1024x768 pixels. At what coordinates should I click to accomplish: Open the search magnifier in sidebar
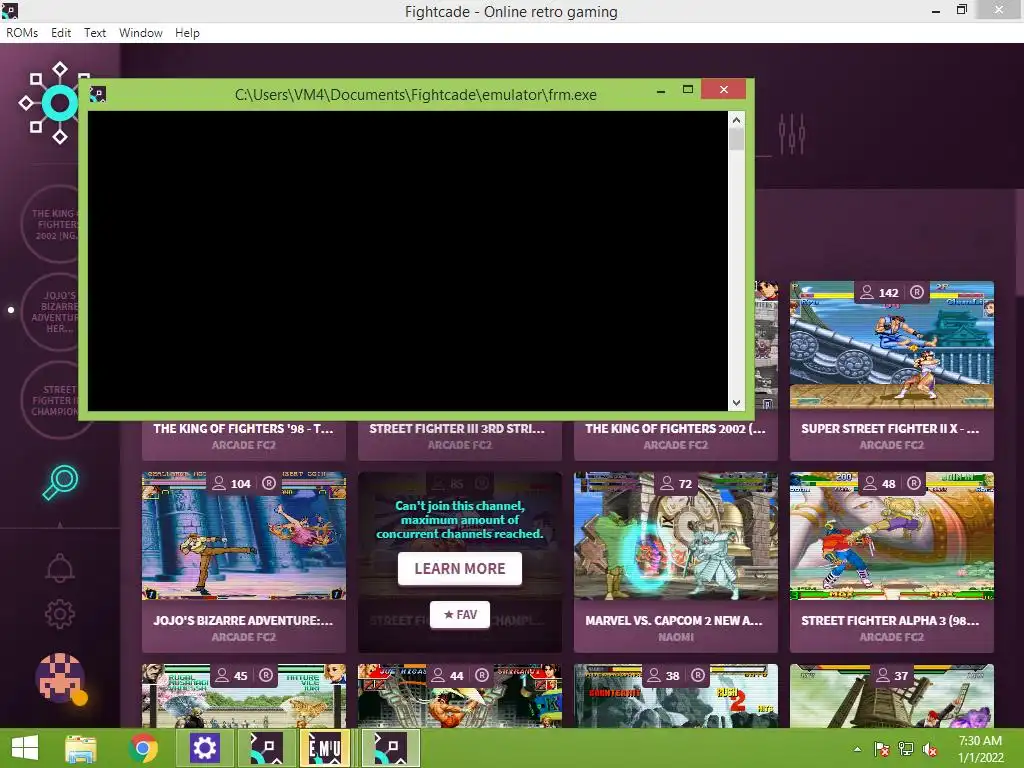tap(60, 483)
